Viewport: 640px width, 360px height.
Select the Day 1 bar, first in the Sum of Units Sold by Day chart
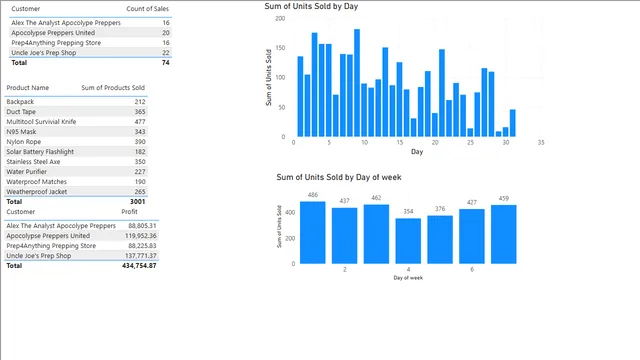pos(300,96)
